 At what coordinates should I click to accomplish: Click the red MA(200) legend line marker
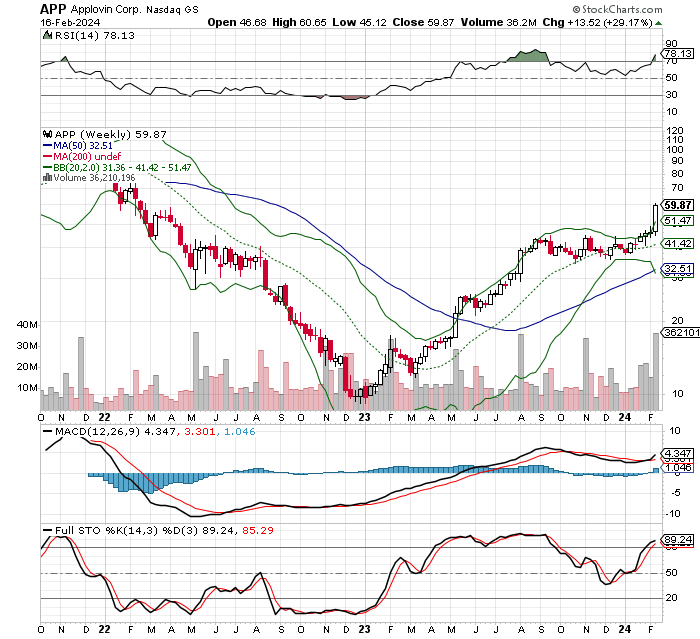47,156
